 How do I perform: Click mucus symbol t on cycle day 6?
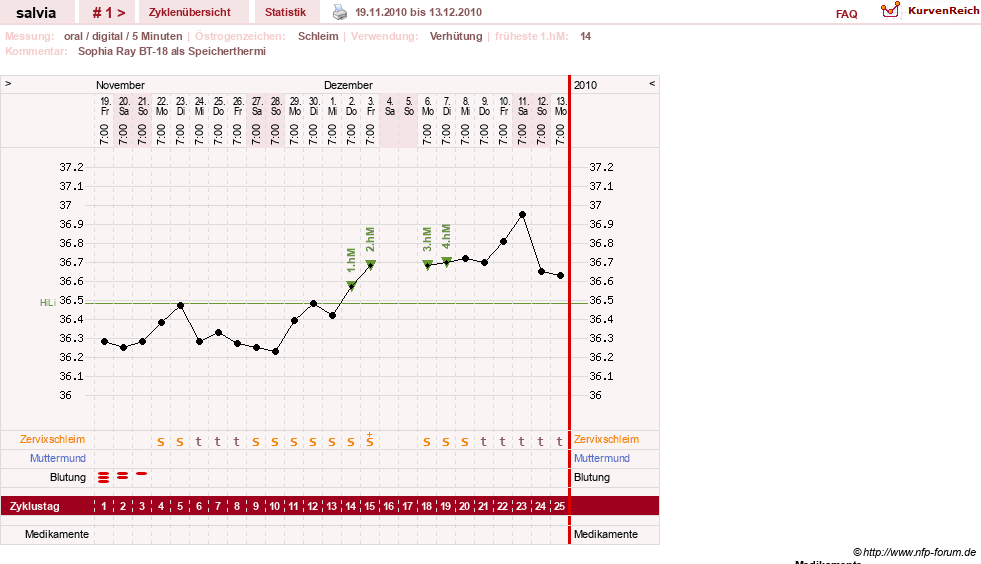click(x=199, y=441)
